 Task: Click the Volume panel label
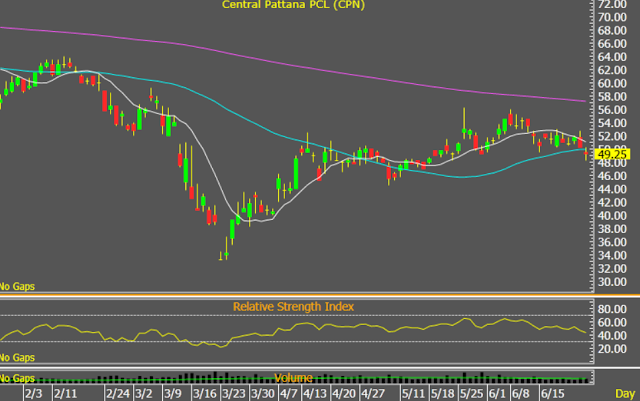(293, 378)
